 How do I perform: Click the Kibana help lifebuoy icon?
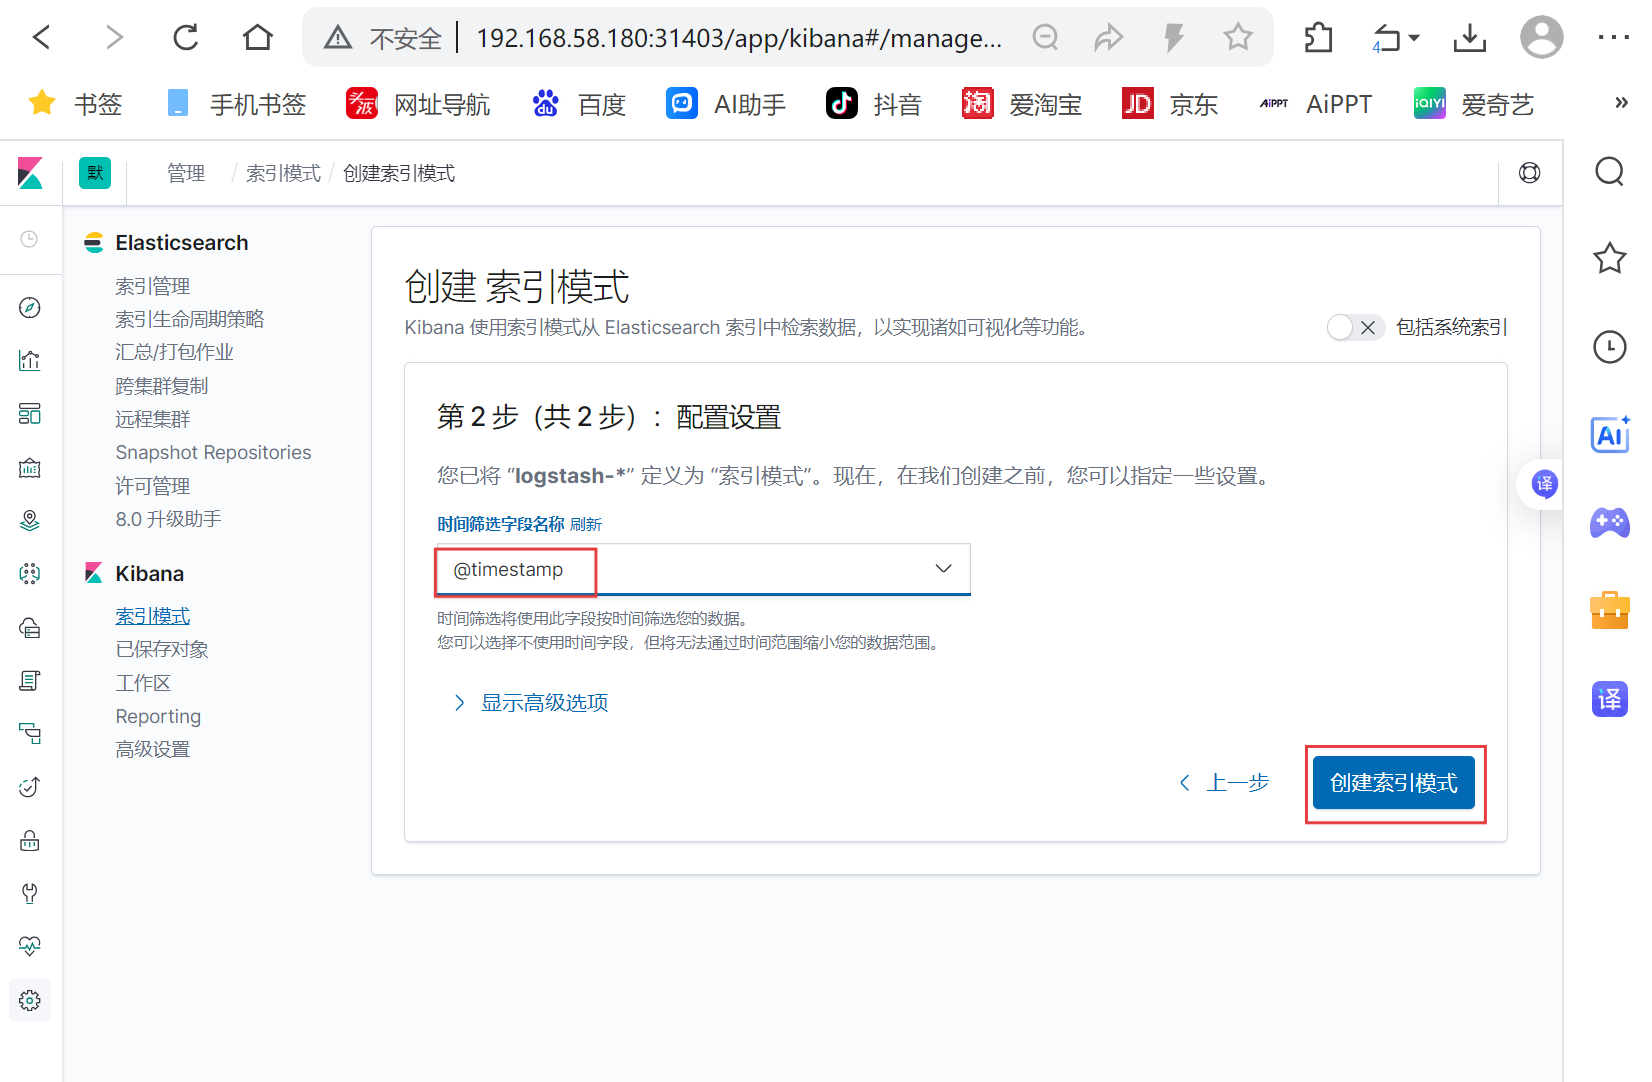point(1530,173)
